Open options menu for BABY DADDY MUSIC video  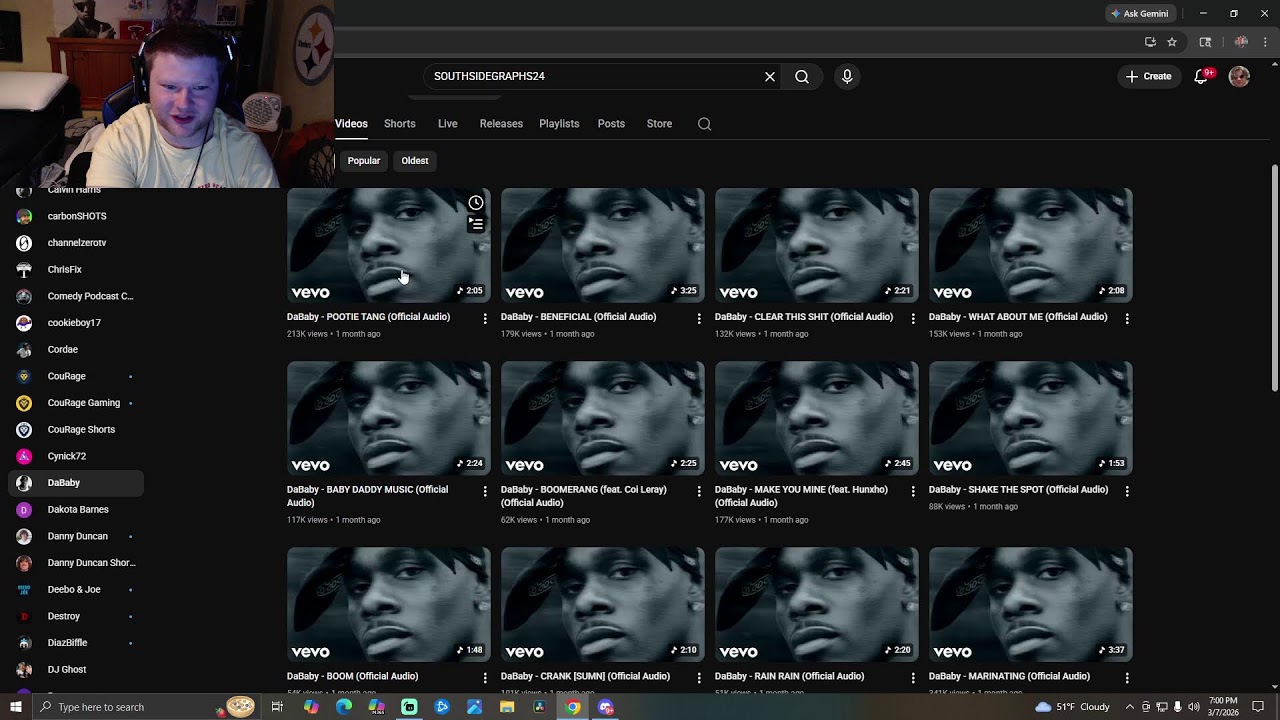(x=485, y=491)
